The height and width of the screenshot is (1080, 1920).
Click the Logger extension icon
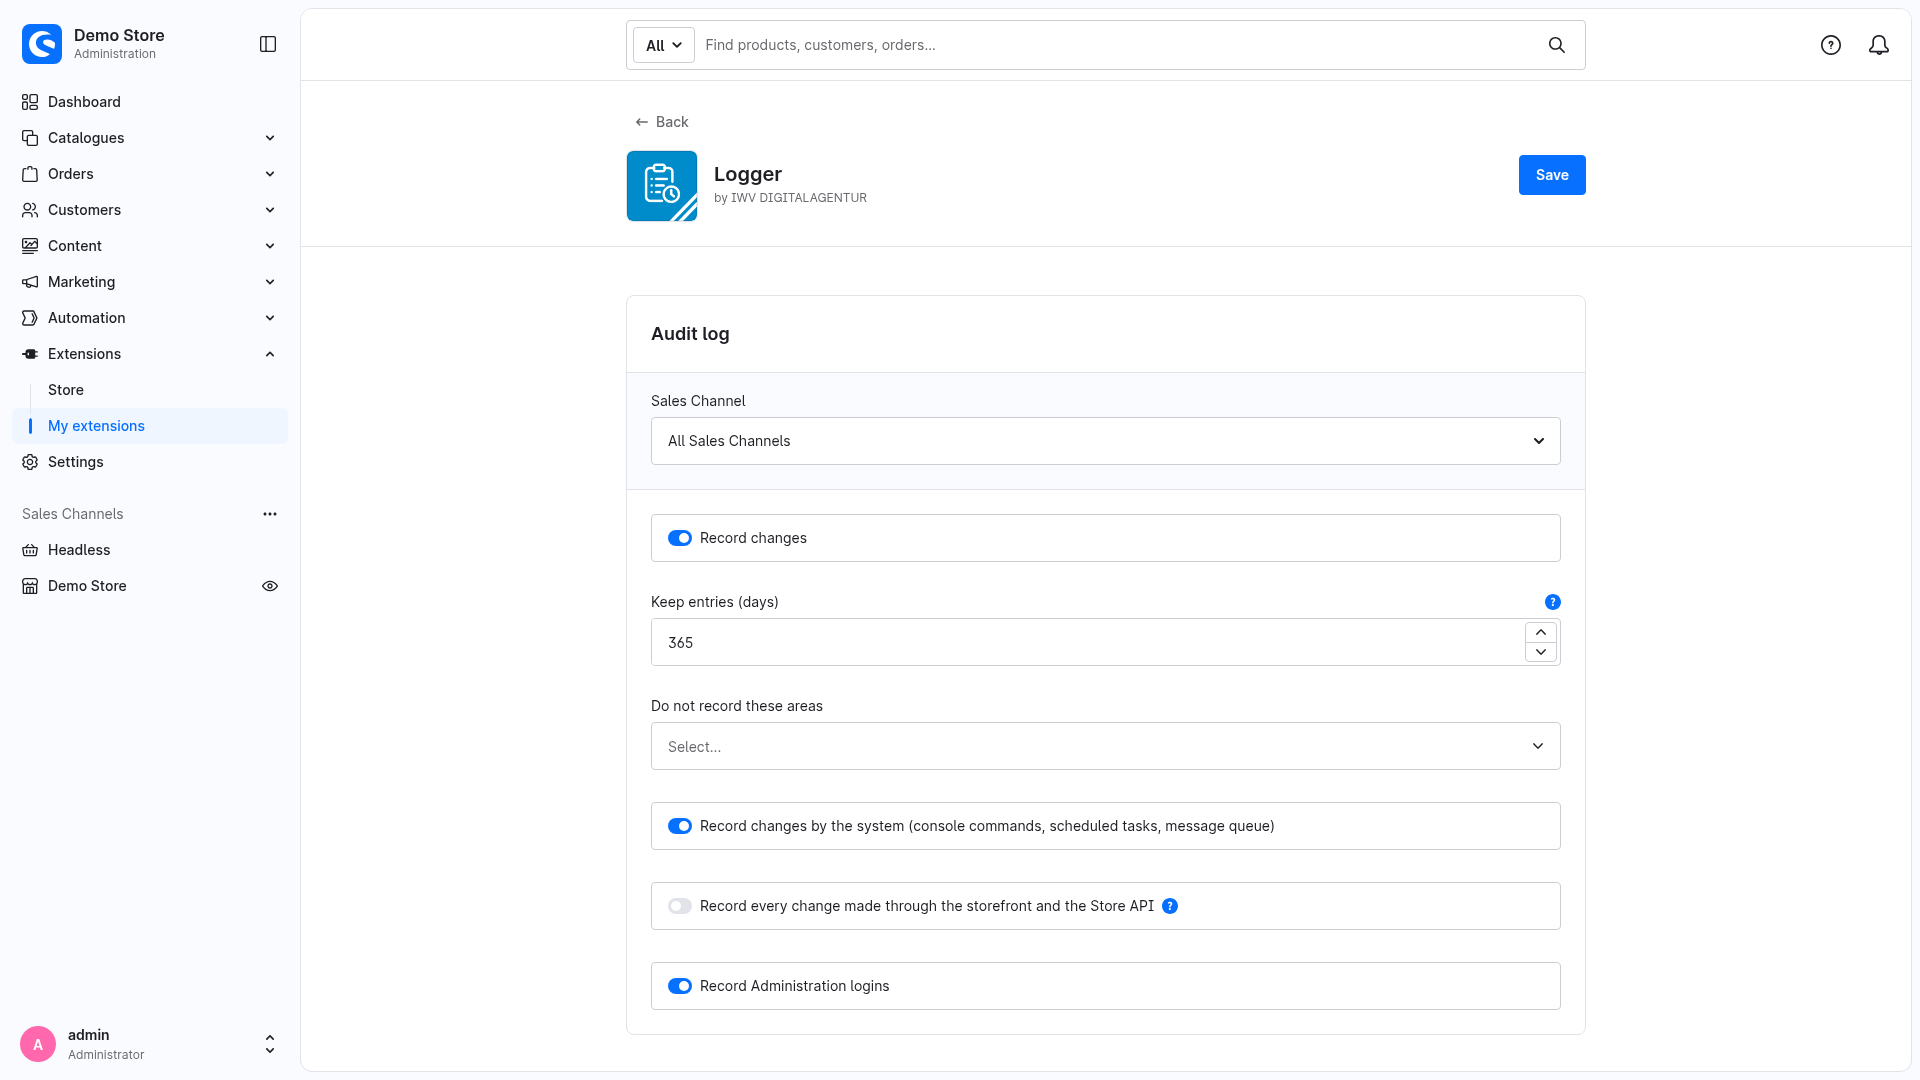662,186
